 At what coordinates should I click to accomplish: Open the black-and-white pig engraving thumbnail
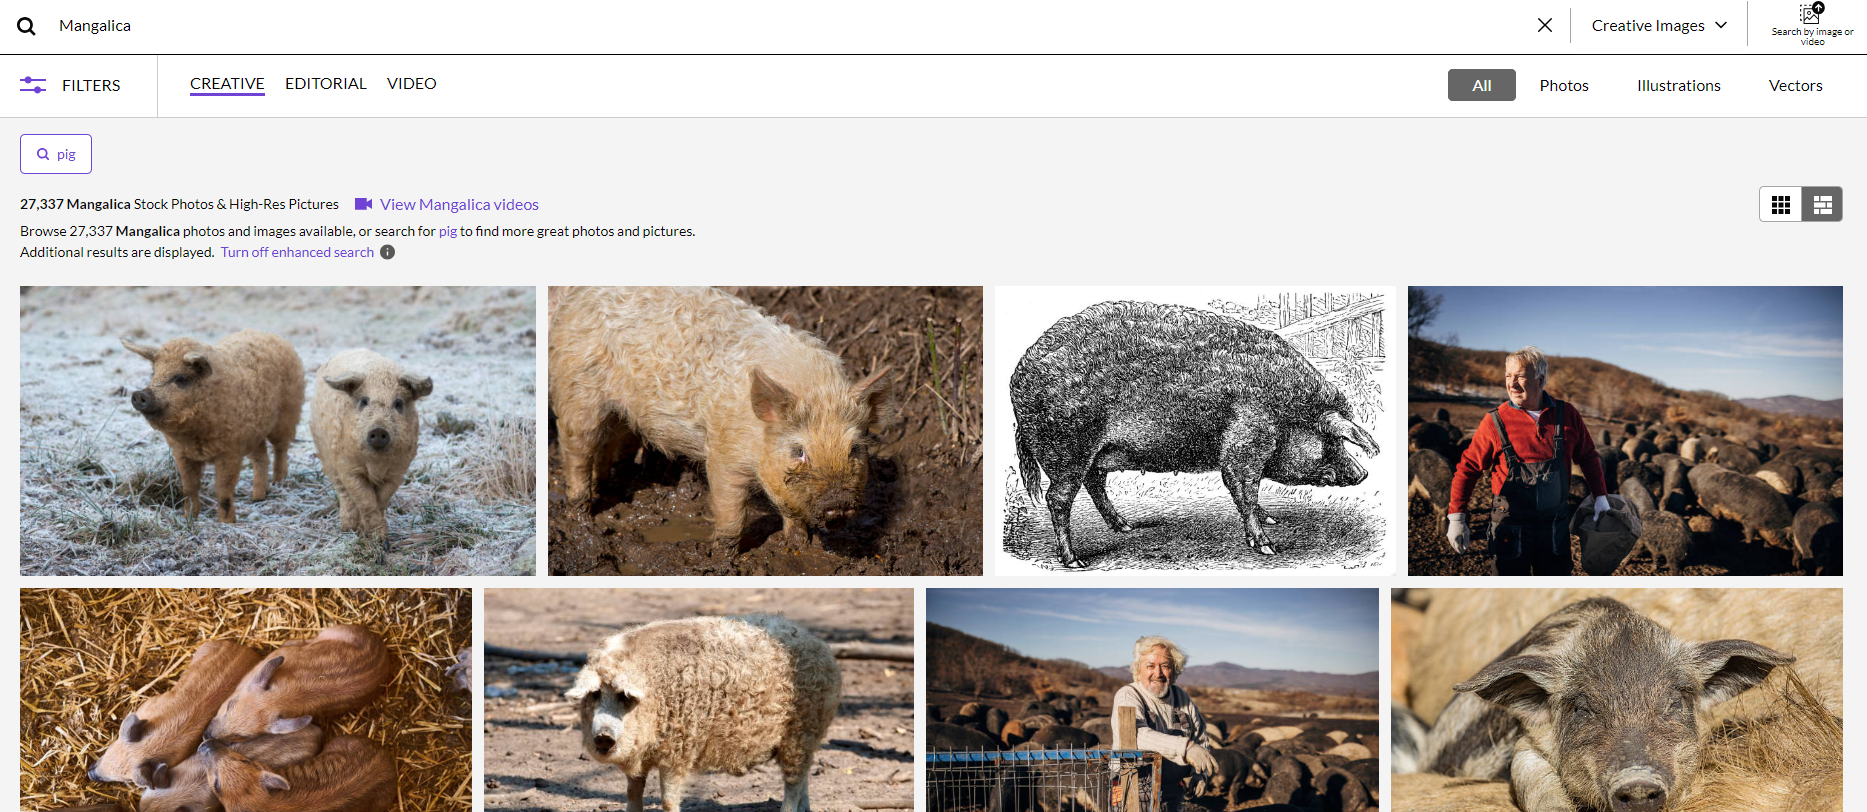(x=1194, y=431)
